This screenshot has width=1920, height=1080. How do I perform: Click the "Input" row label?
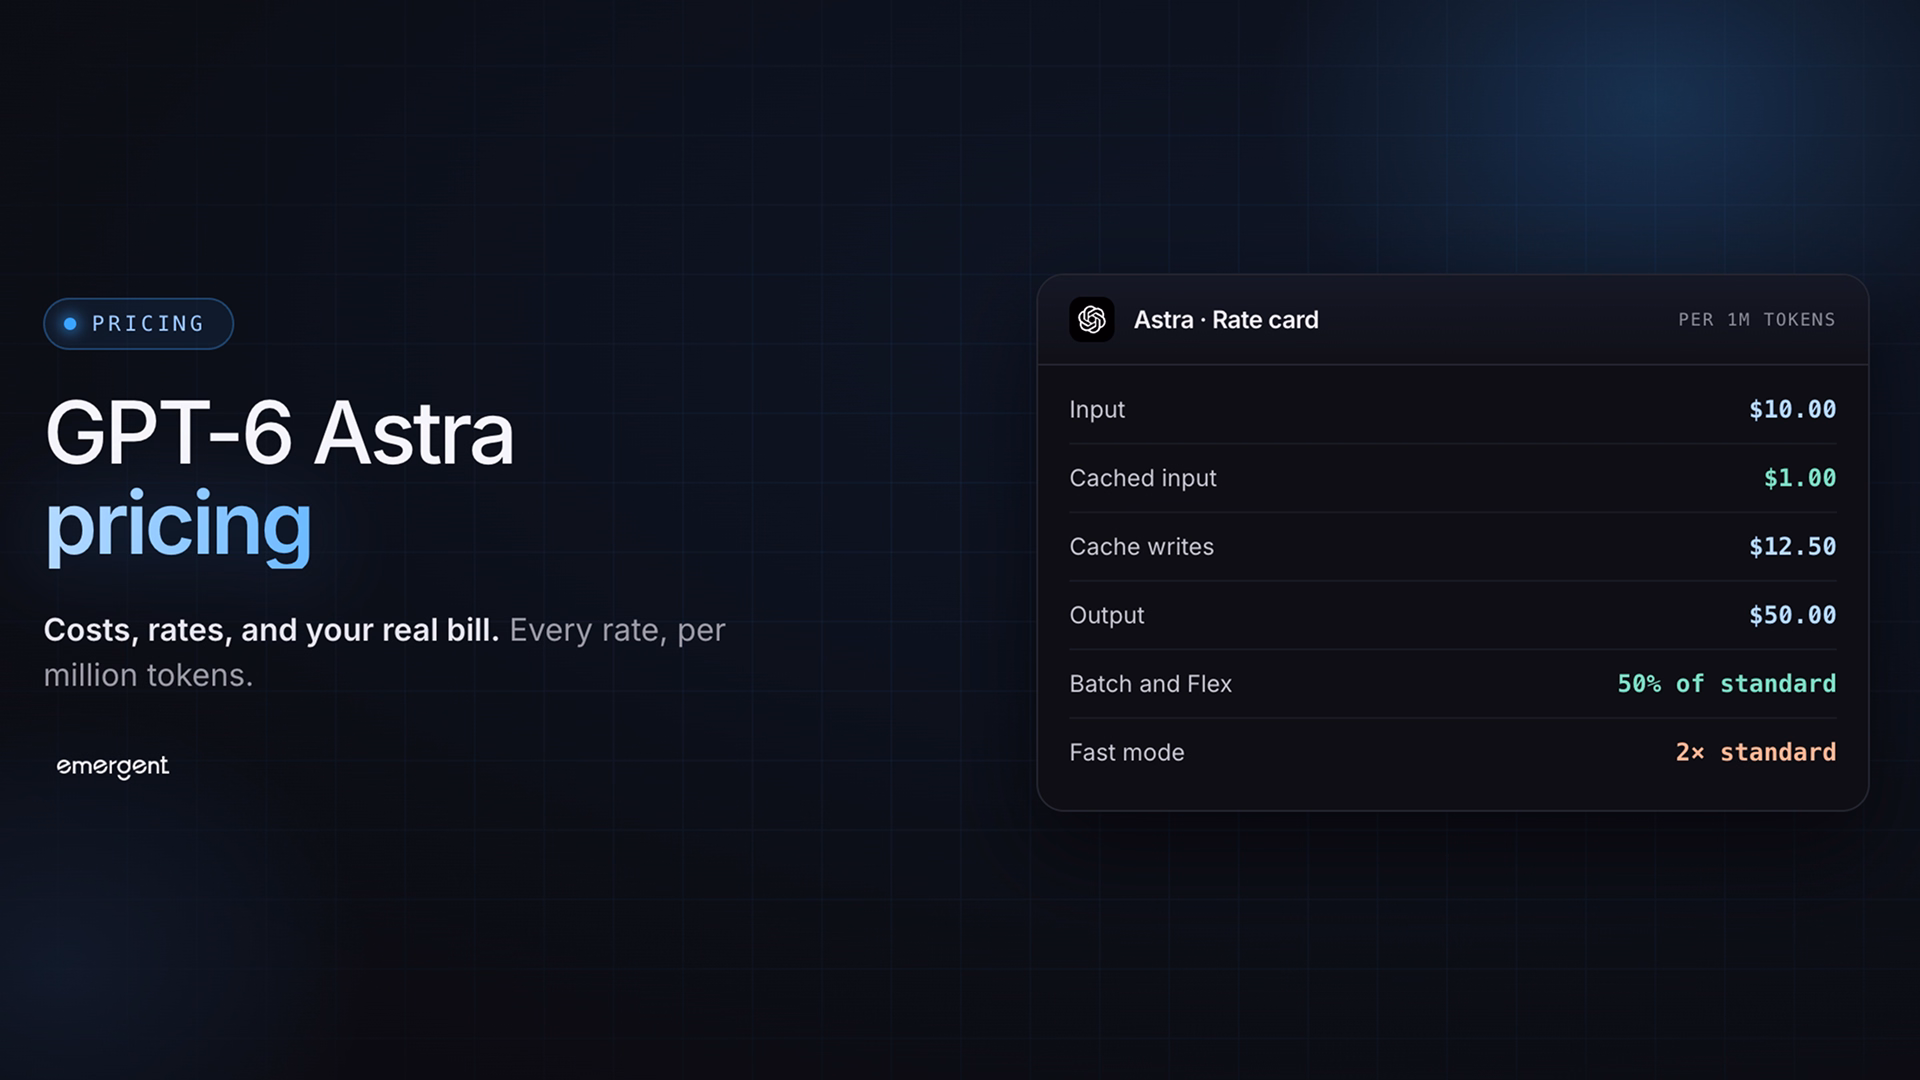tap(1097, 410)
